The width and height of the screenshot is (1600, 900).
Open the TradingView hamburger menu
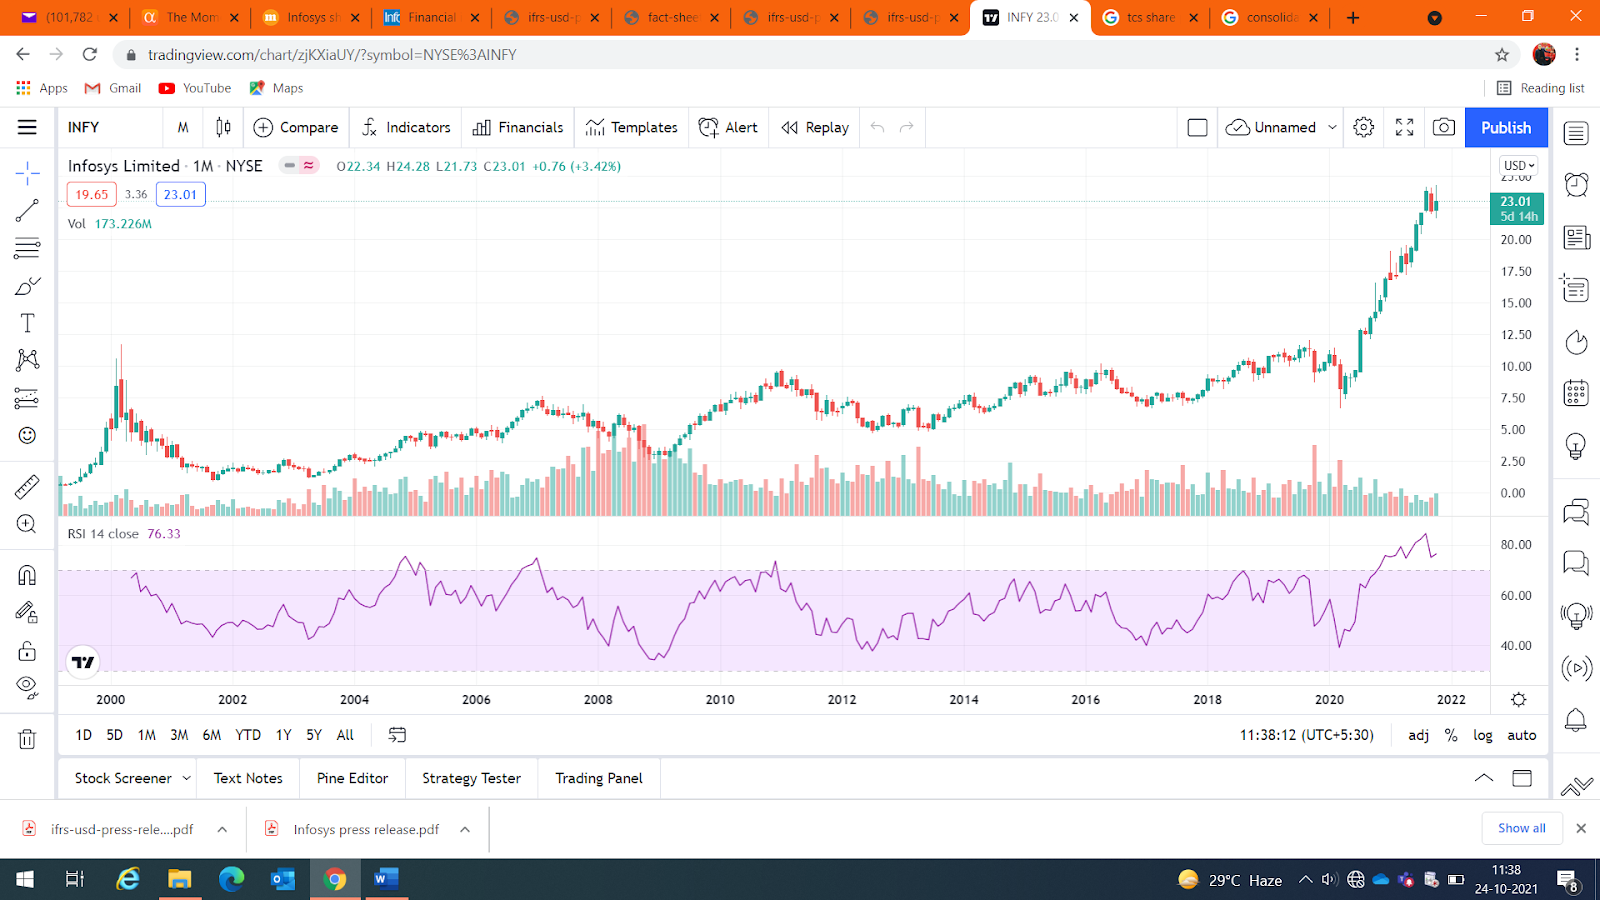click(x=27, y=127)
